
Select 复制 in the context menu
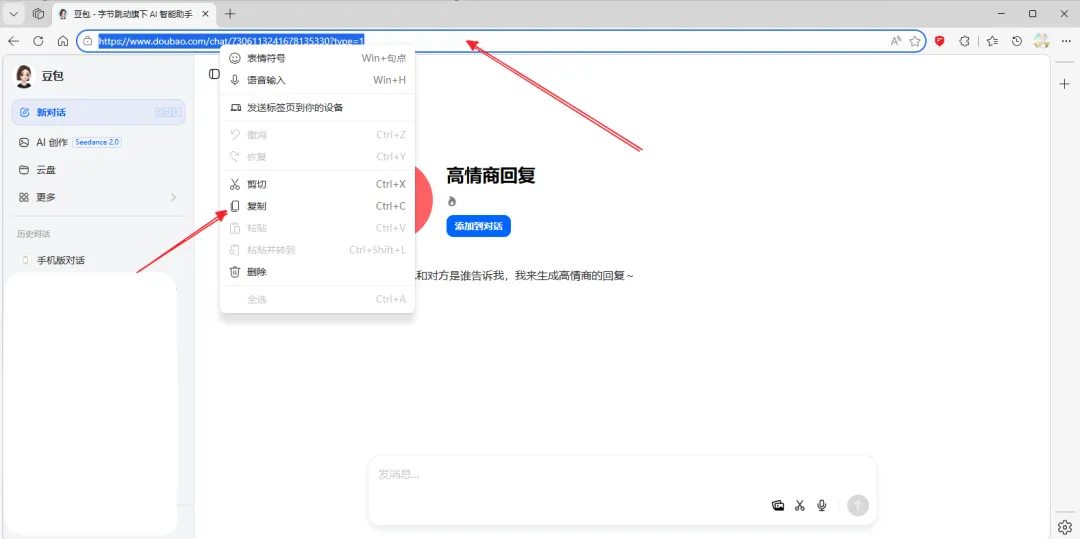[x=318, y=206]
